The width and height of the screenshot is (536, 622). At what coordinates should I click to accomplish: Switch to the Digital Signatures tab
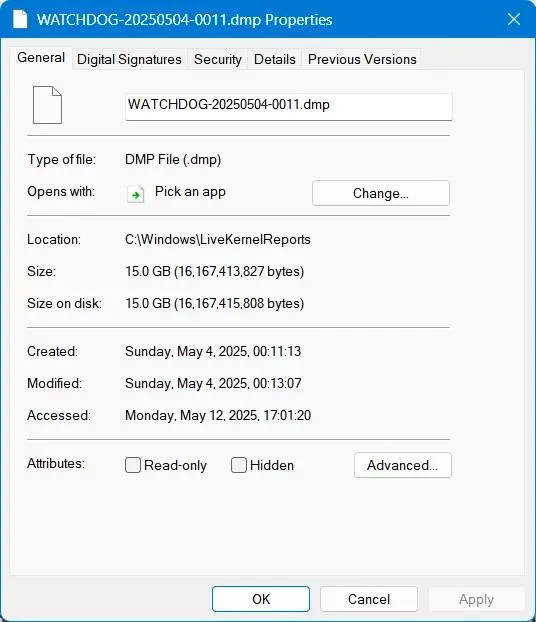(x=129, y=60)
